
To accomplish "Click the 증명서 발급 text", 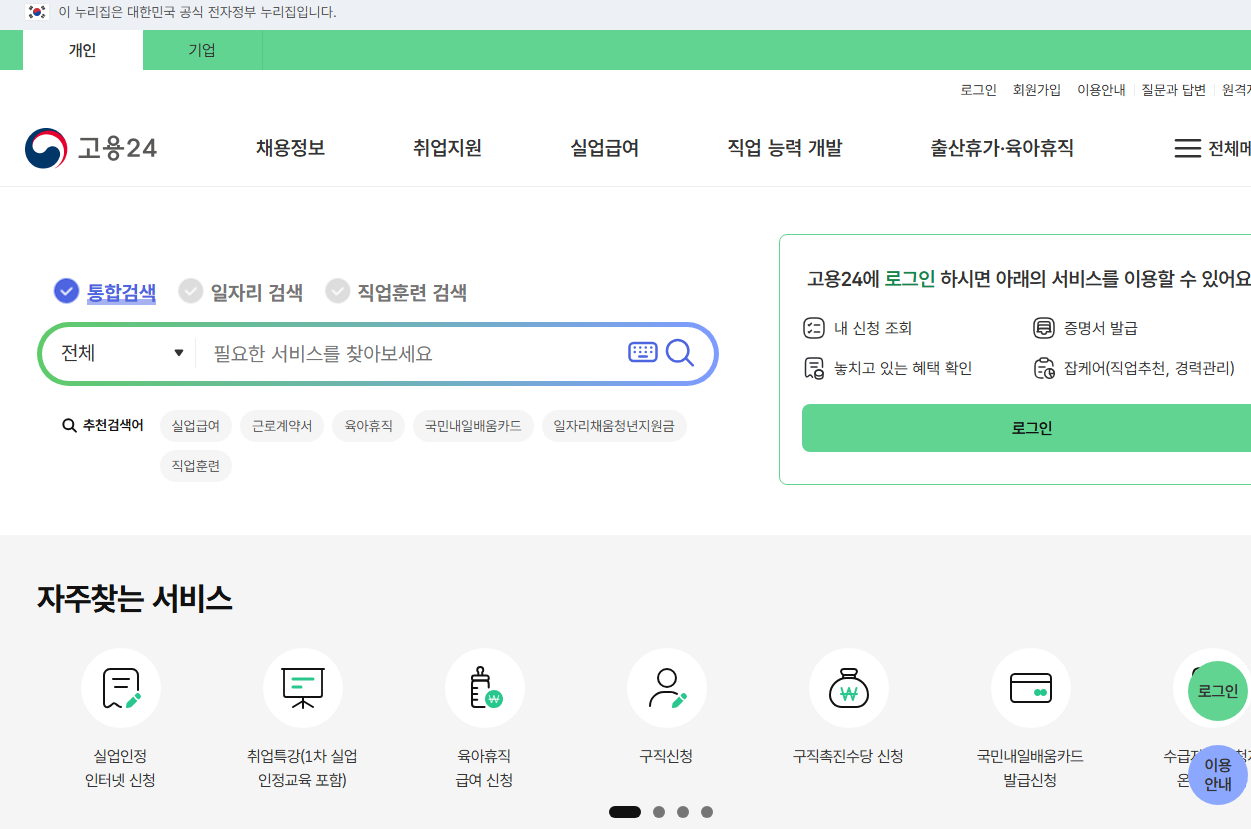I will point(1101,328).
